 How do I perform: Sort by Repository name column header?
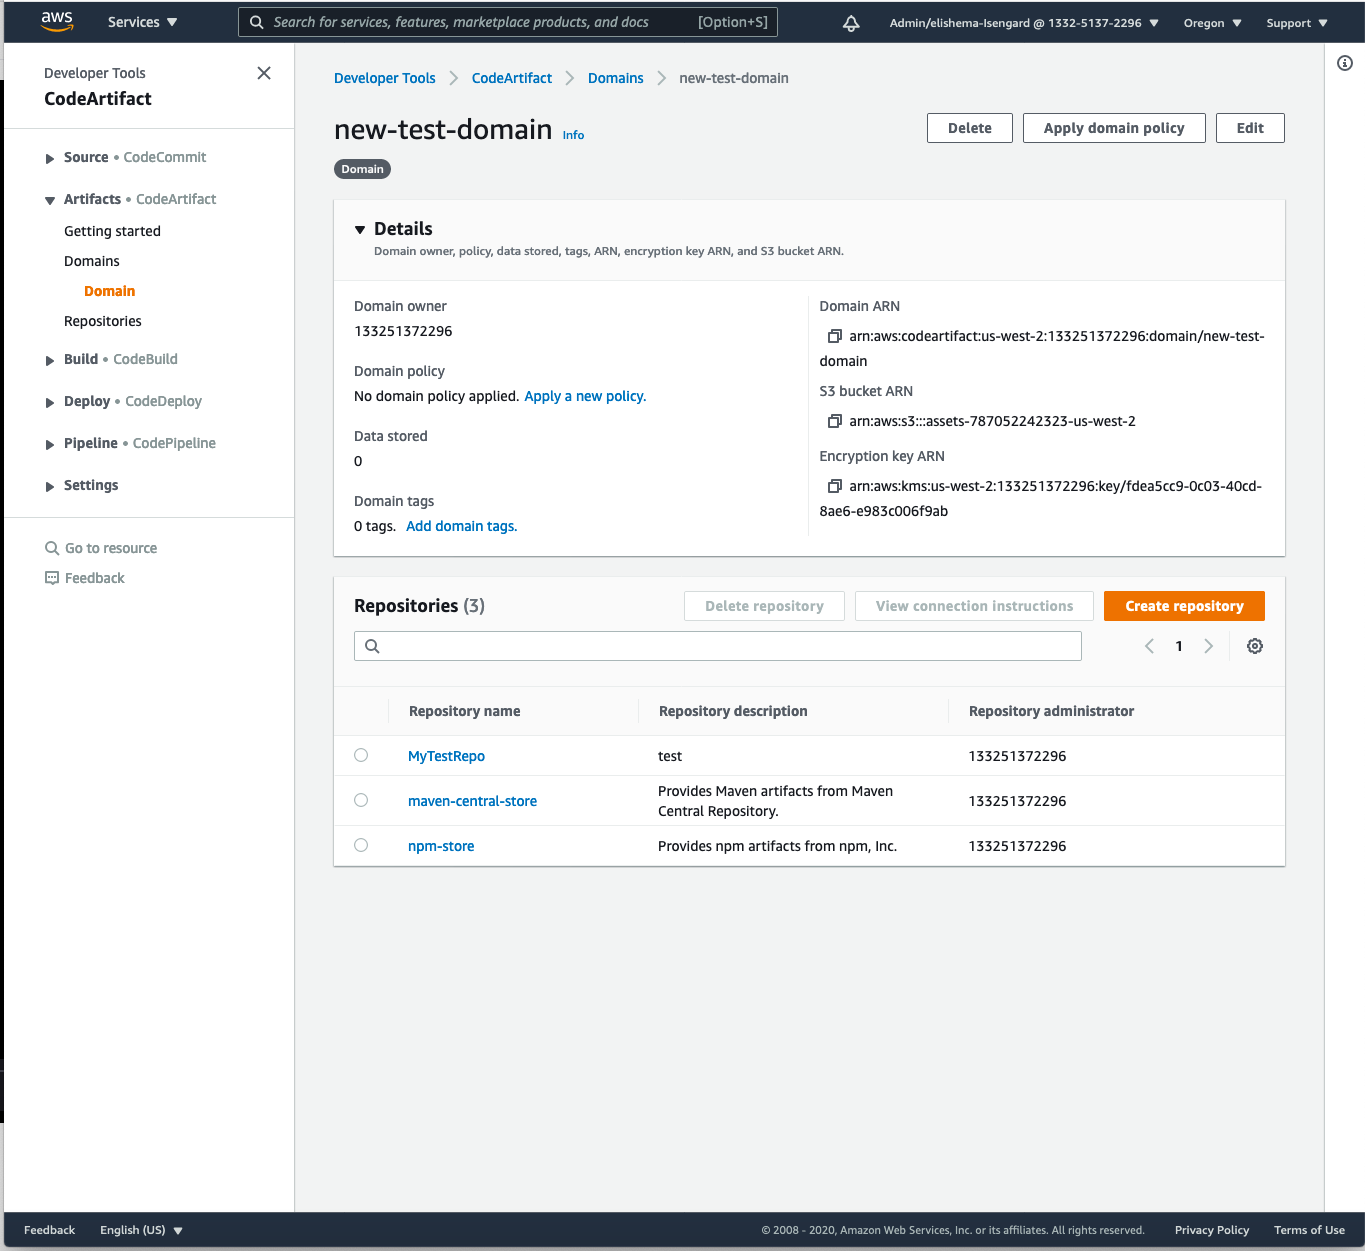click(x=464, y=711)
